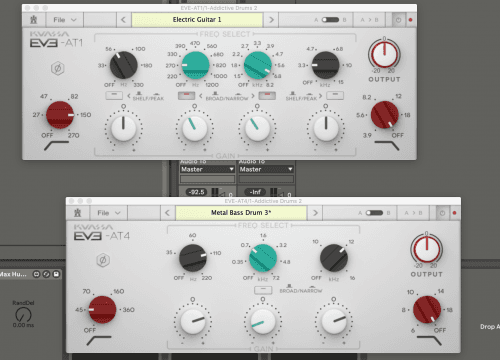
Task: Click the EVE-AT4 teal mid frequency knob
Action: (x=263, y=258)
